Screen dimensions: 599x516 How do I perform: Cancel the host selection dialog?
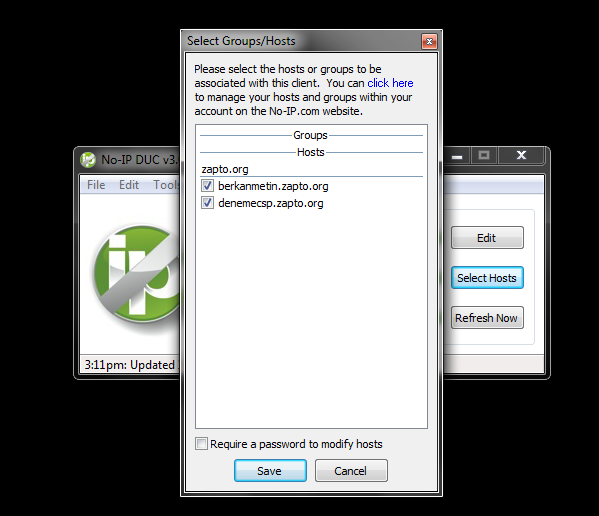coord(351,471)
